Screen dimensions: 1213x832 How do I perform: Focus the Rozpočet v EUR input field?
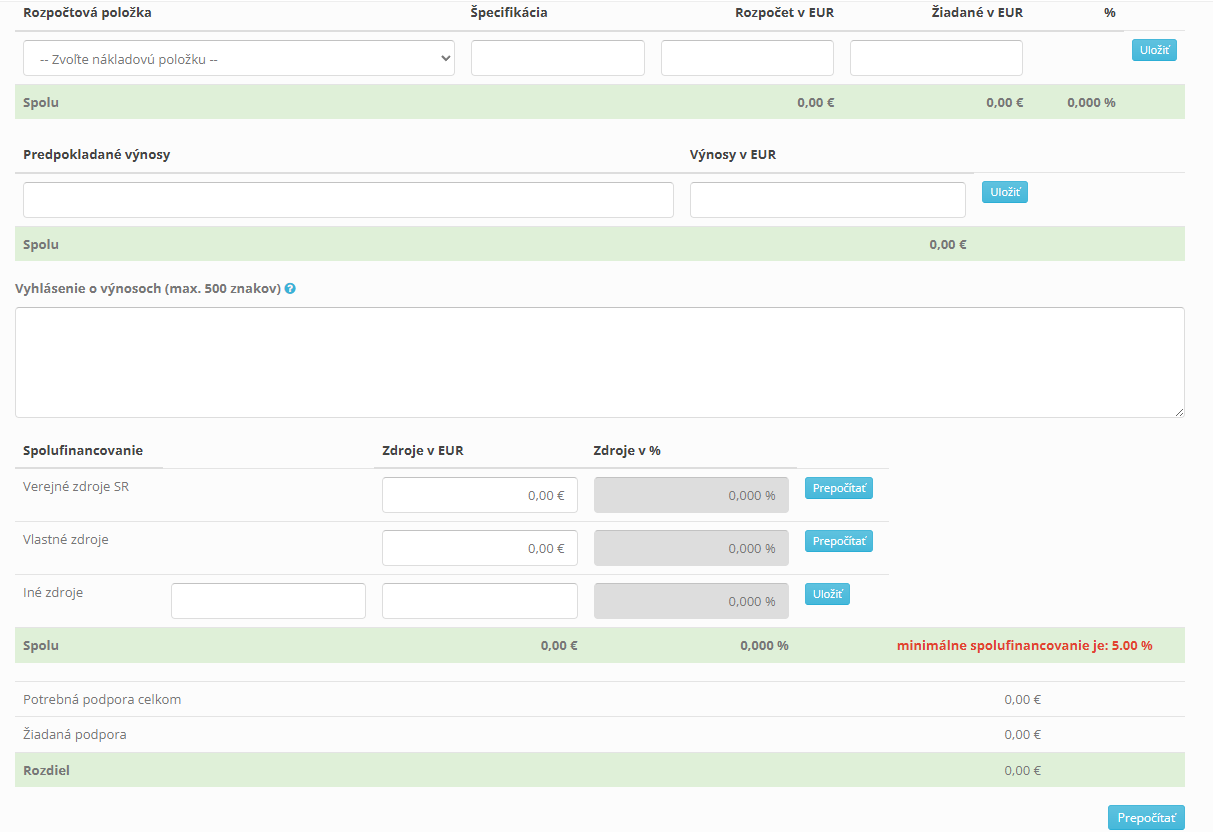(747, 59)
